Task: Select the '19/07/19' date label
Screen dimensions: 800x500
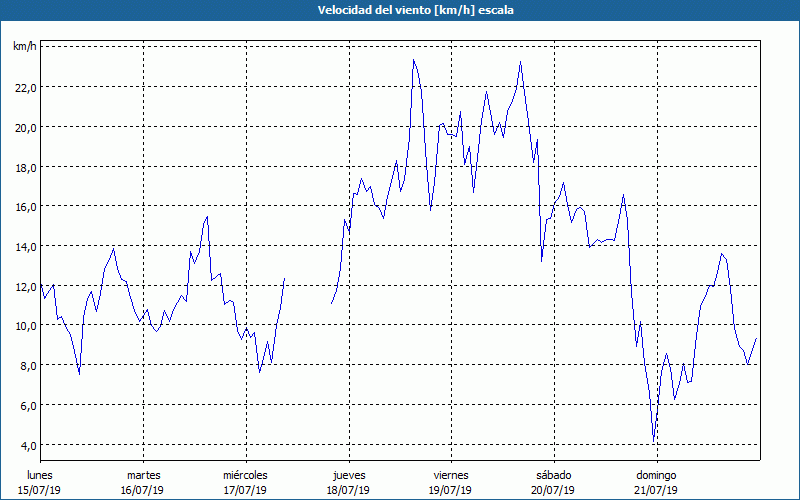Action: [451, 490]
